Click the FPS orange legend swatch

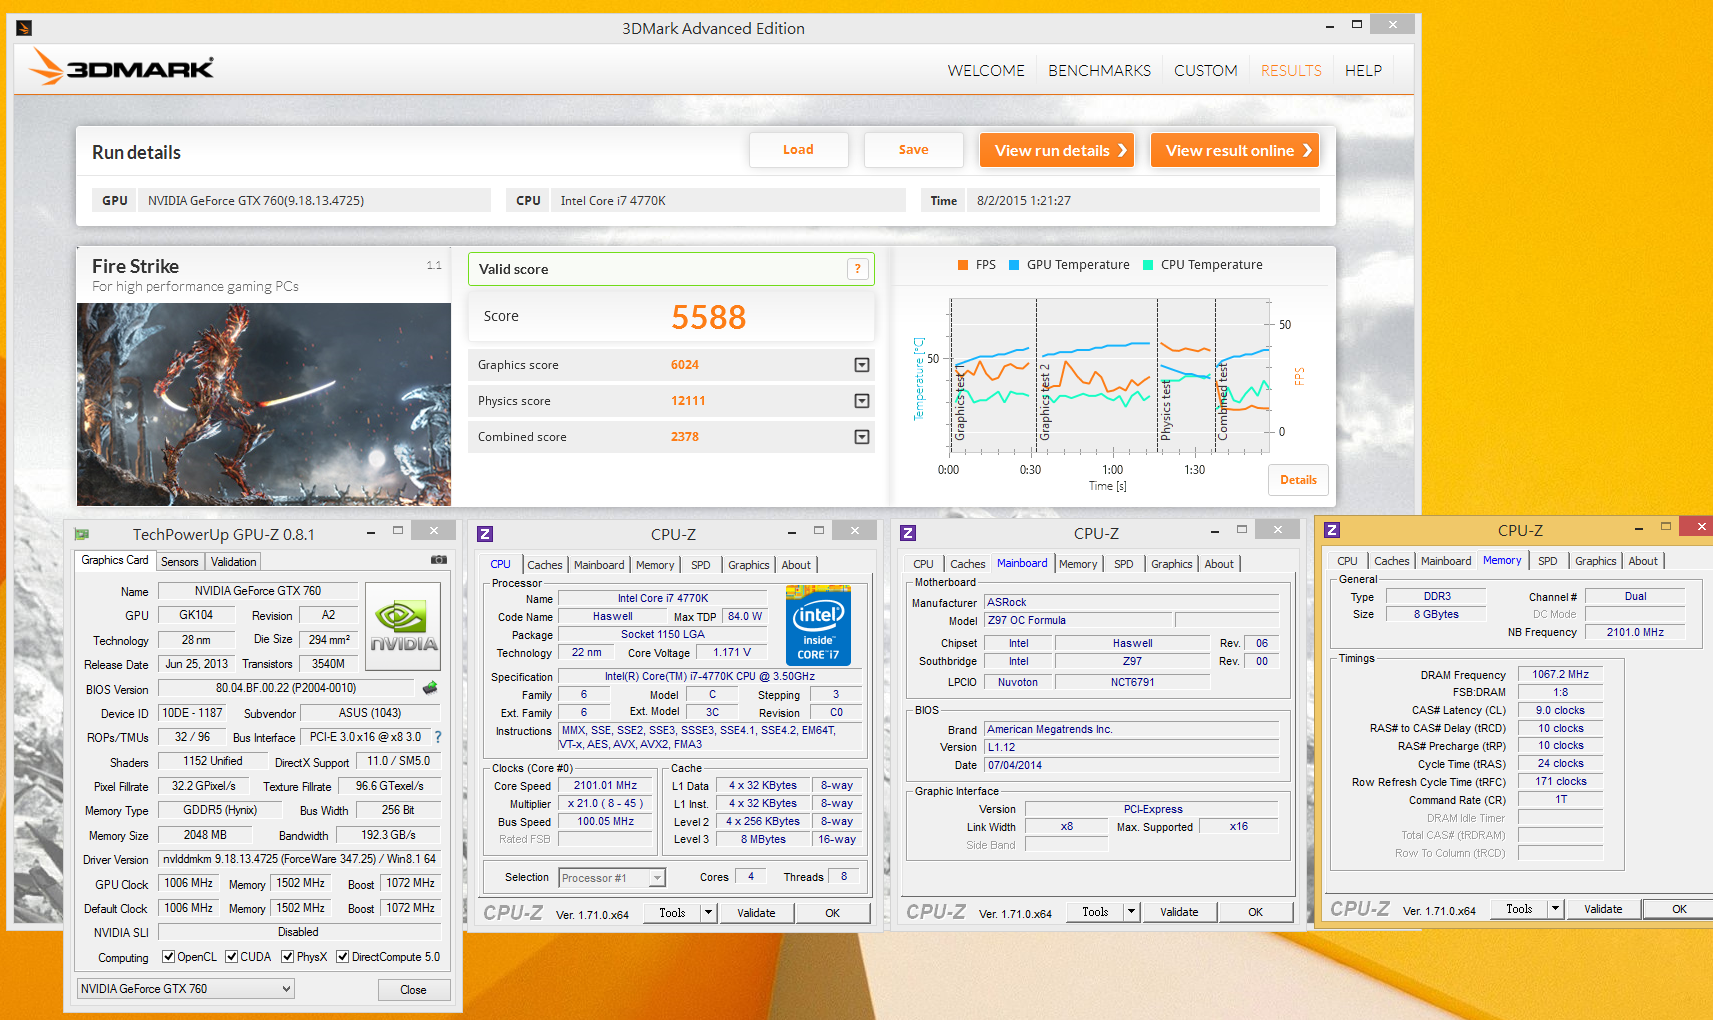[962, 265]
